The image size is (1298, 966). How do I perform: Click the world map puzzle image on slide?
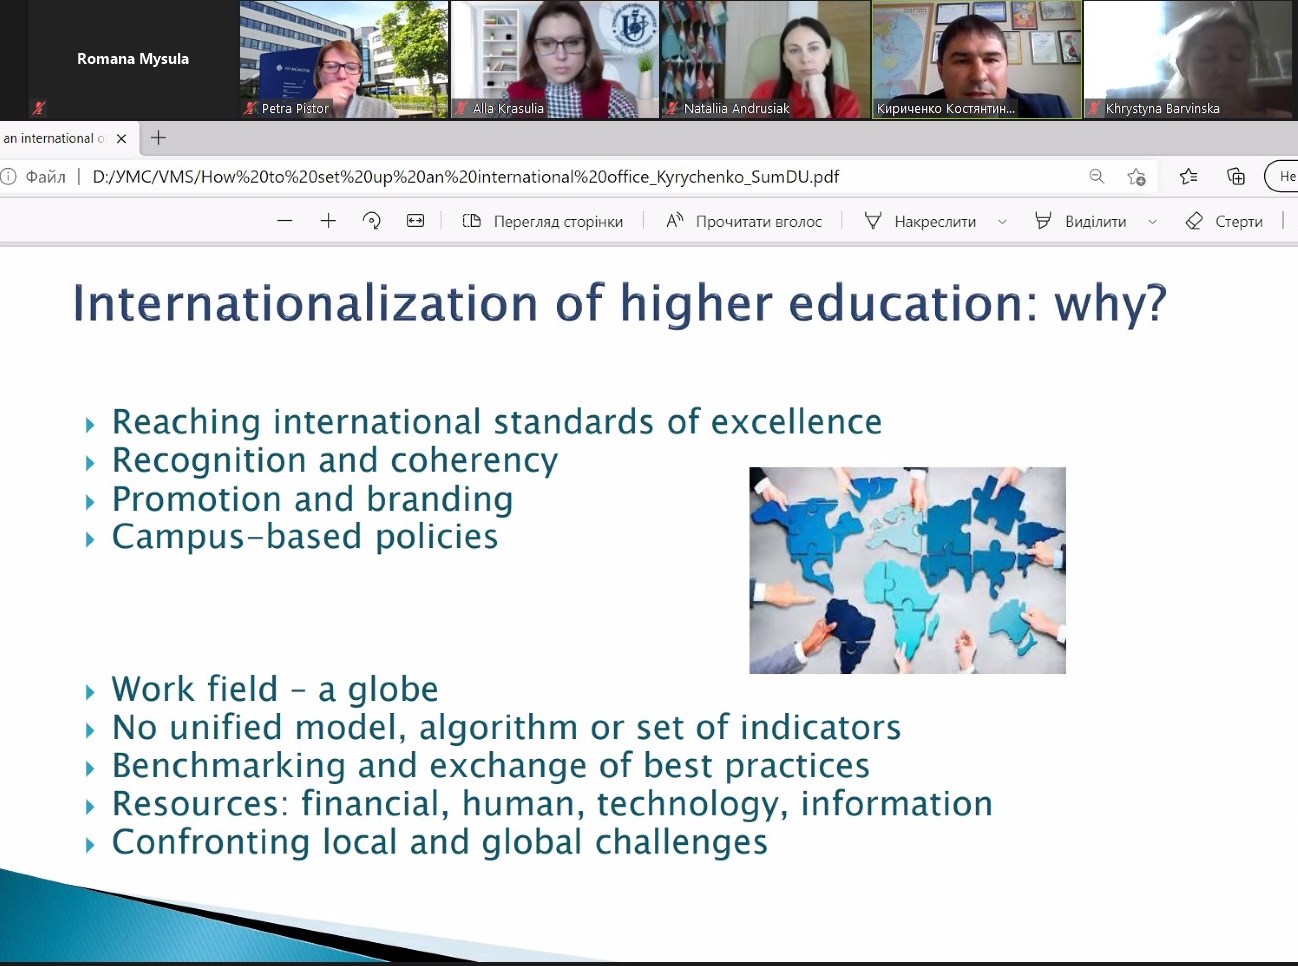tap(907, 570)
